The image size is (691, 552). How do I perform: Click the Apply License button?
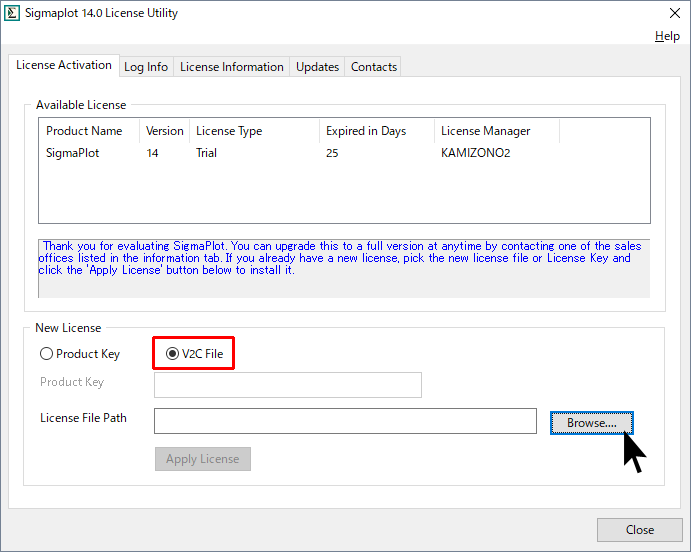point(202,459)
